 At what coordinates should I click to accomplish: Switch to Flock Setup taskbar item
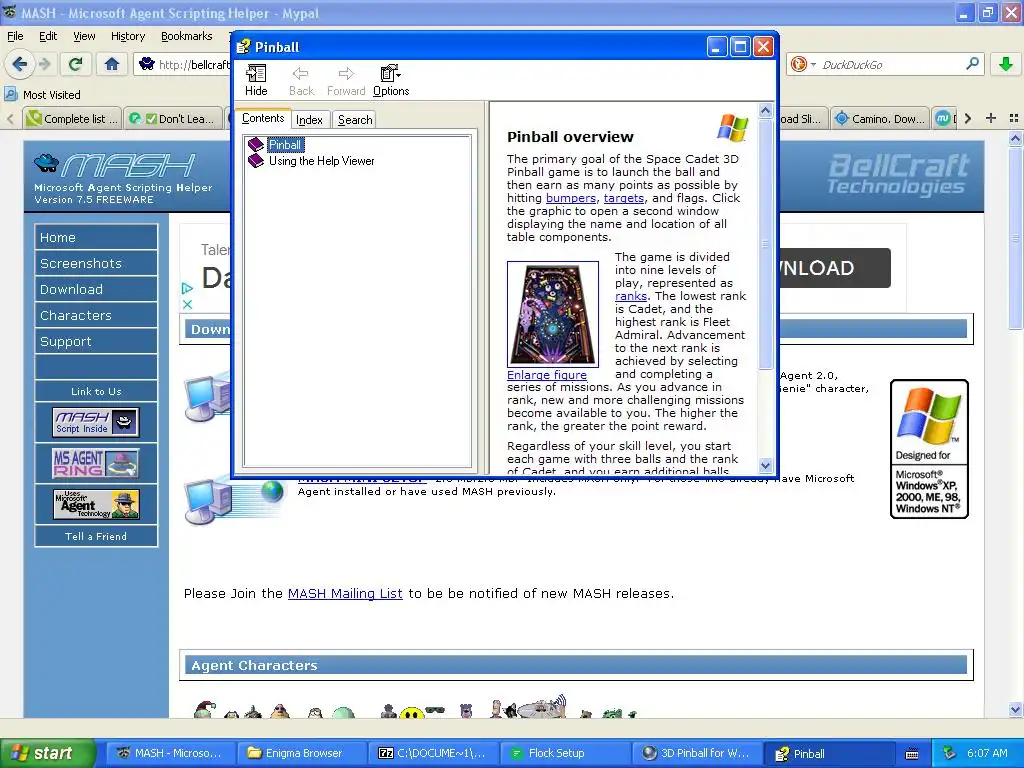[565, 753]
